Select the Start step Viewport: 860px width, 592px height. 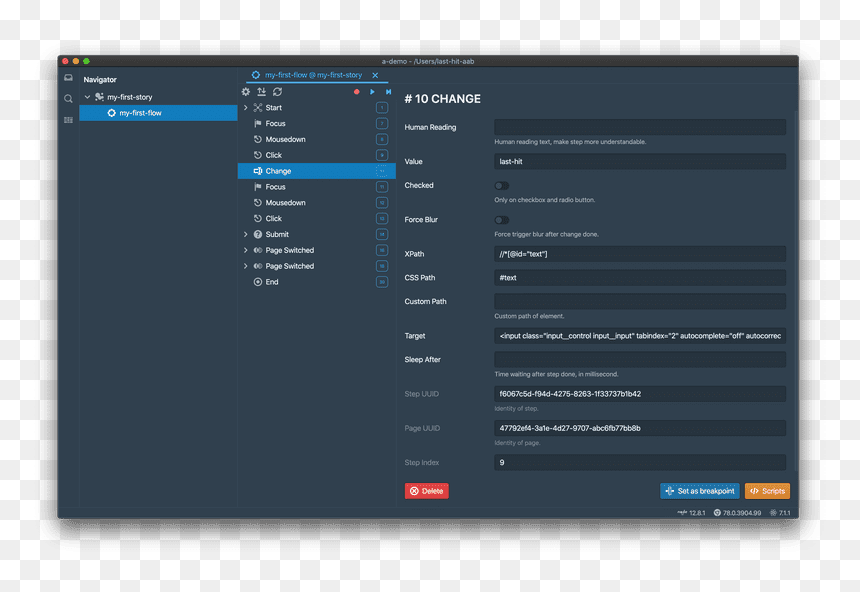click(317, 108)
